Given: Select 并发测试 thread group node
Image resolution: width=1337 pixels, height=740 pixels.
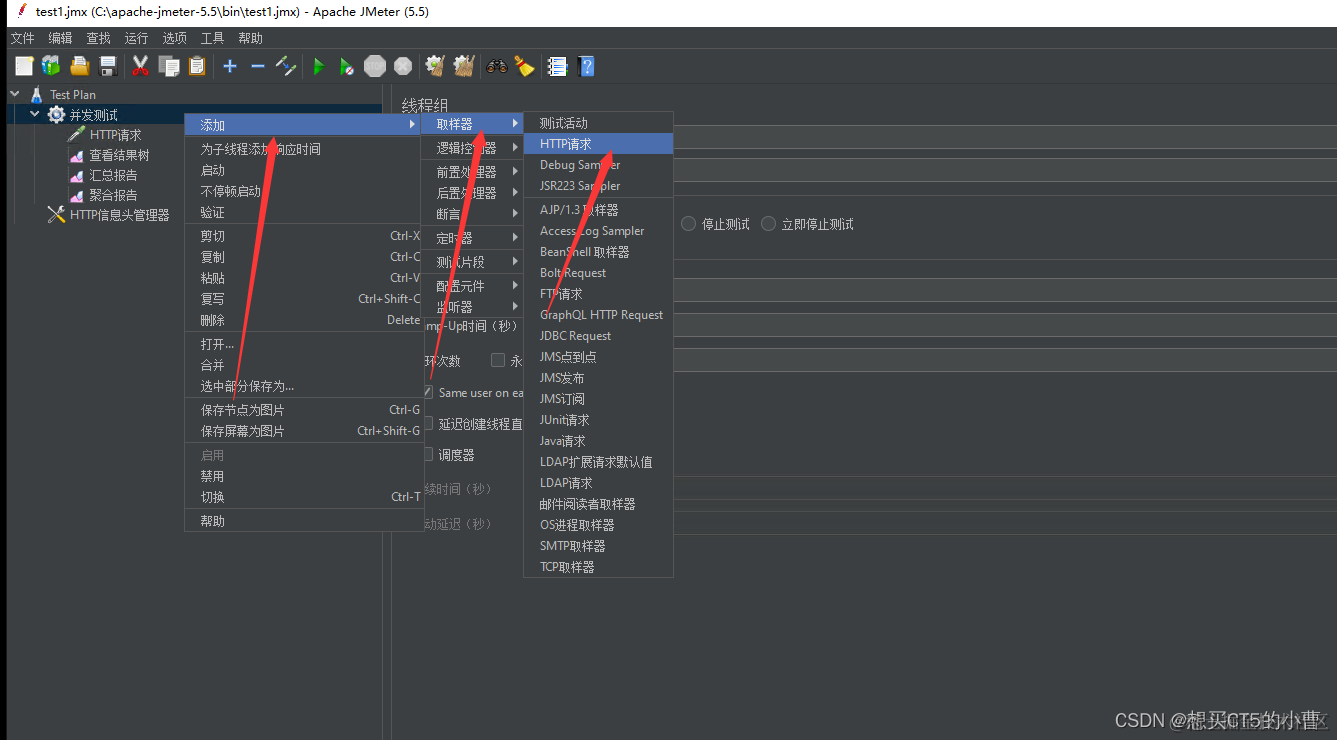Looking at the screenshot, I should [93, 115].
